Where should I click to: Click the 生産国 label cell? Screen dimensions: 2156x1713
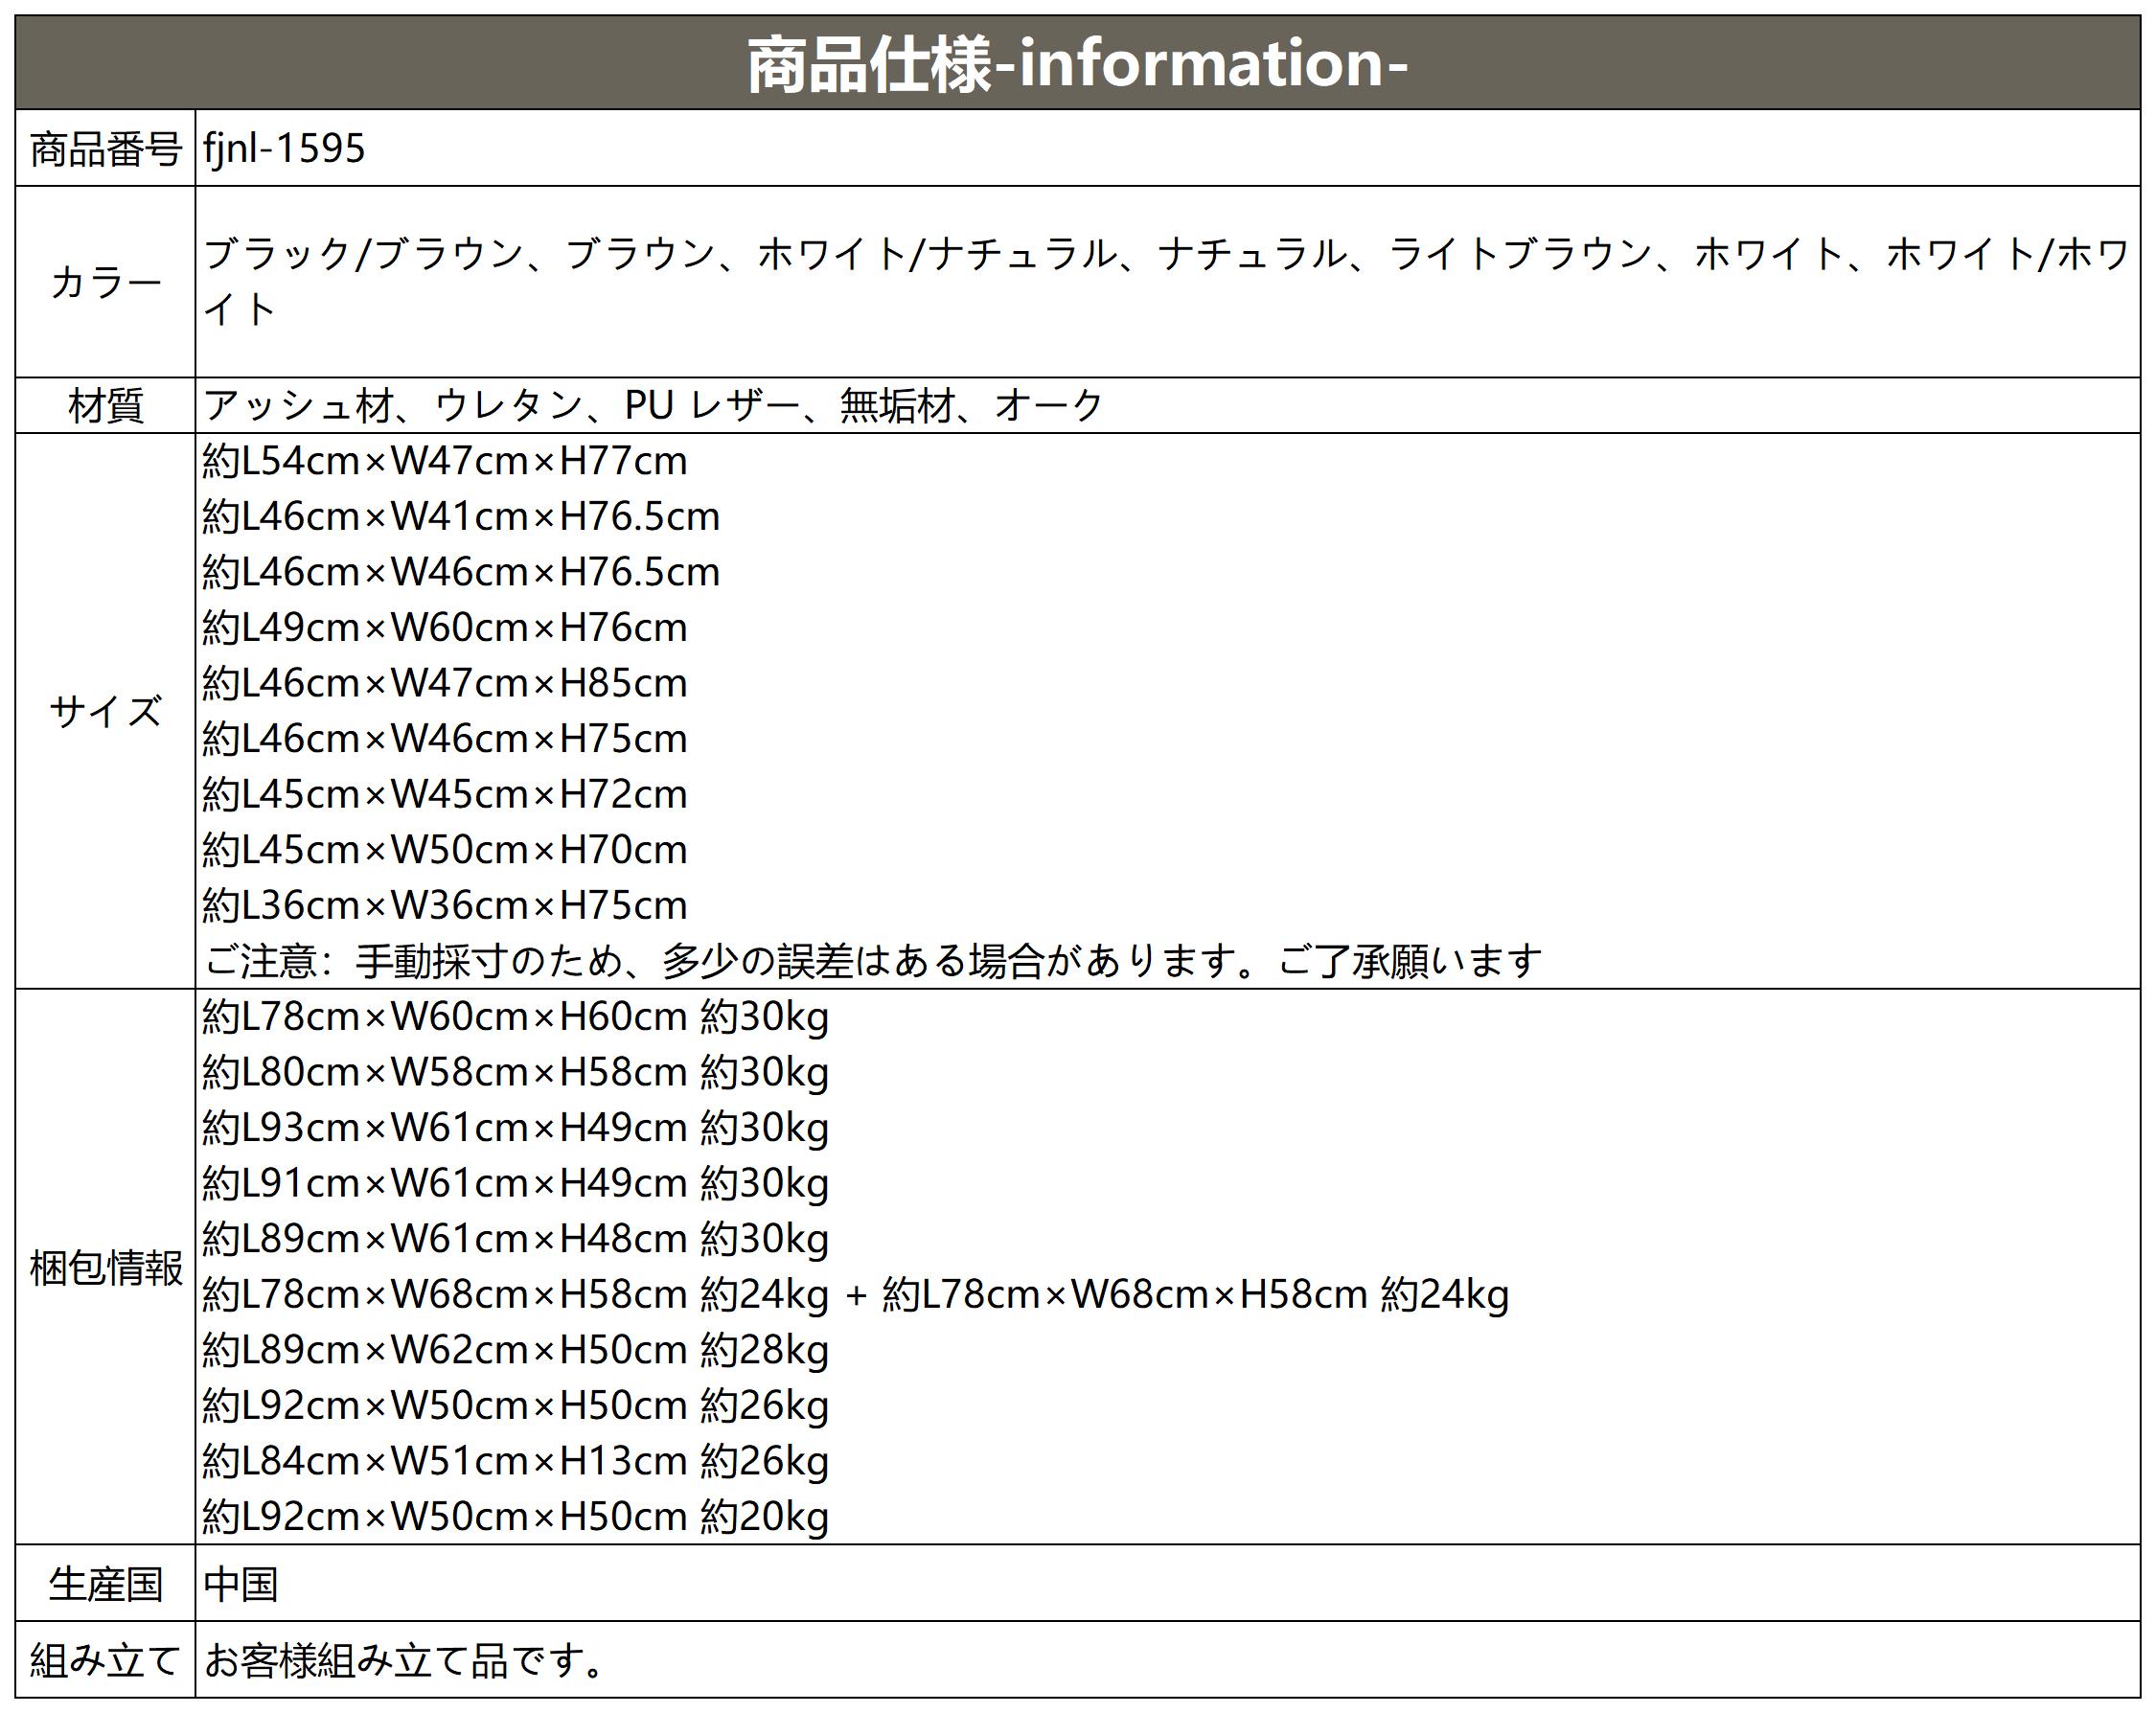[105, 1585]
